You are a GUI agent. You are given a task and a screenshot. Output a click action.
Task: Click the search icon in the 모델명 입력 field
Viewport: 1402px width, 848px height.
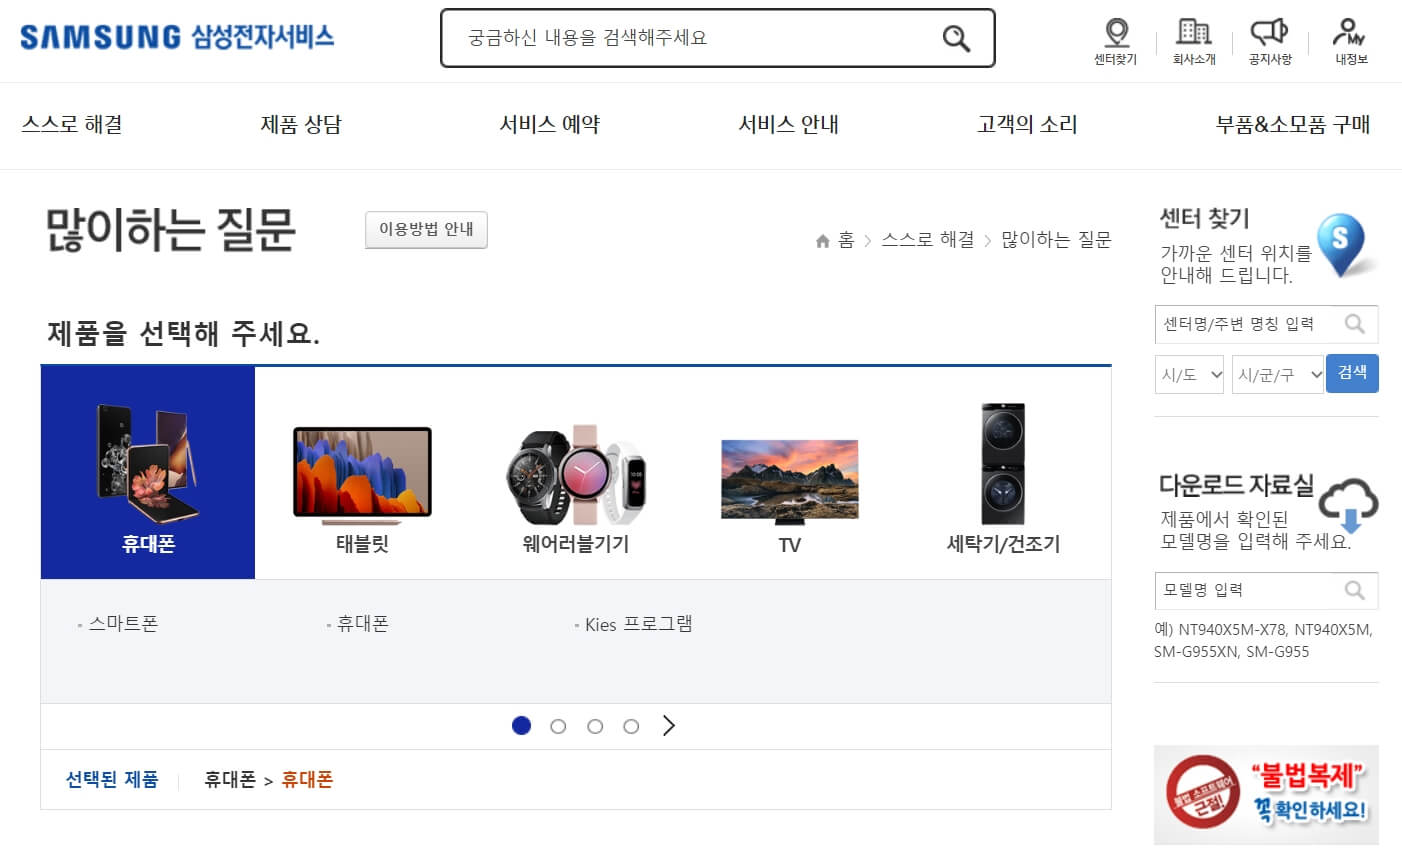pyautogui.click(x=1356, y=590)
